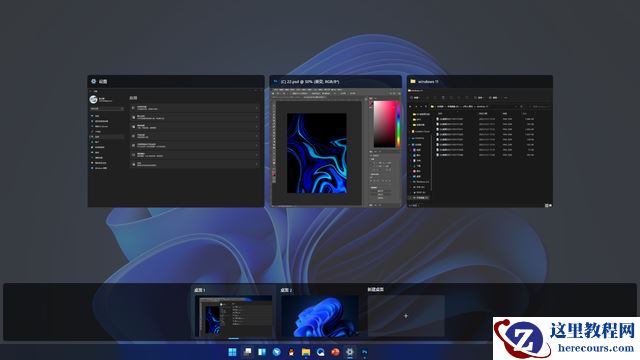Open the Widgets panel from taskbar

[262, 352]
